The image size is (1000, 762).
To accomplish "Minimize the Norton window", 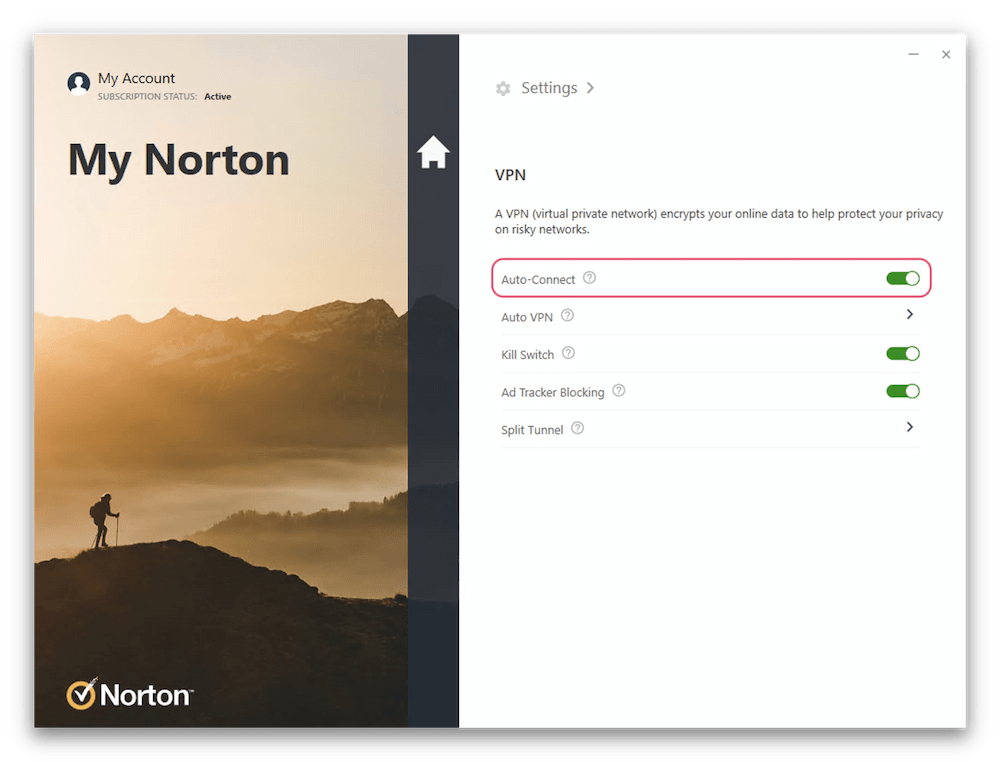I will 913,55.
